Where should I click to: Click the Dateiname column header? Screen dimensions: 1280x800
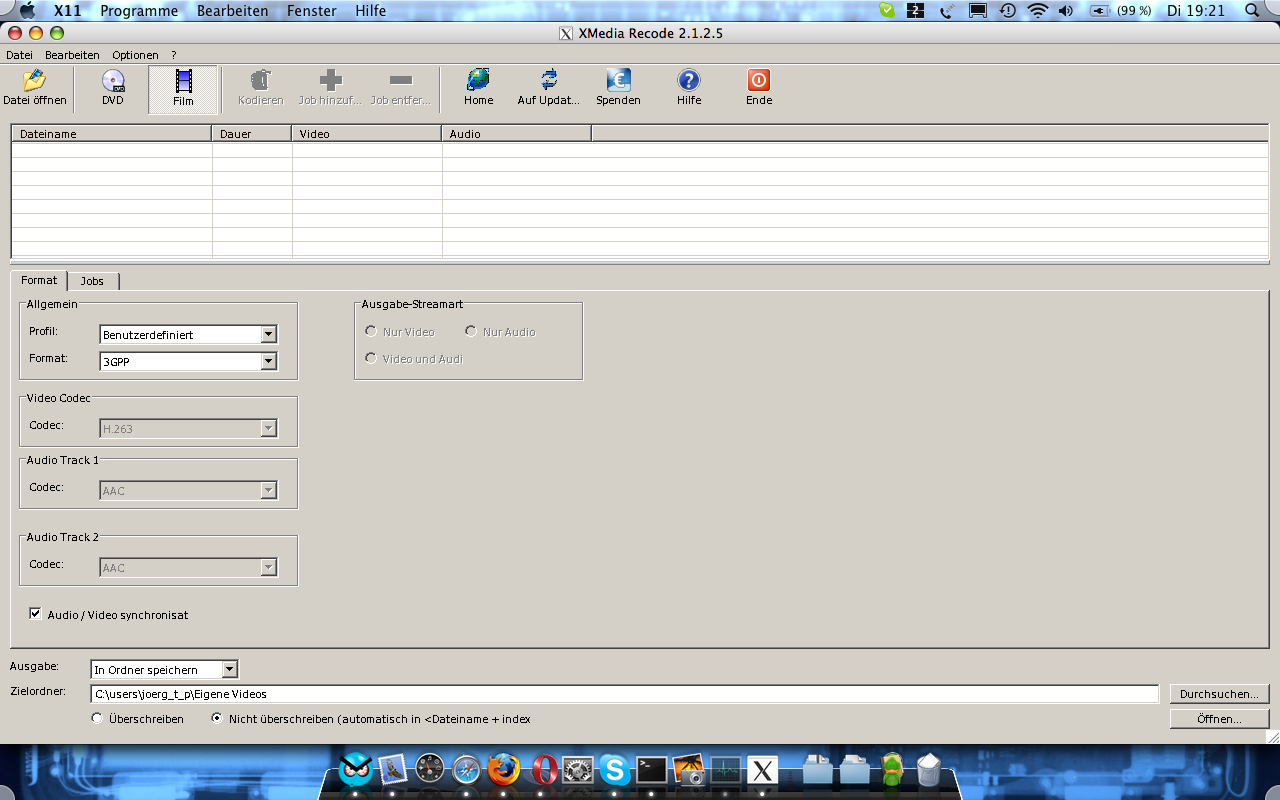pos(112,133)
